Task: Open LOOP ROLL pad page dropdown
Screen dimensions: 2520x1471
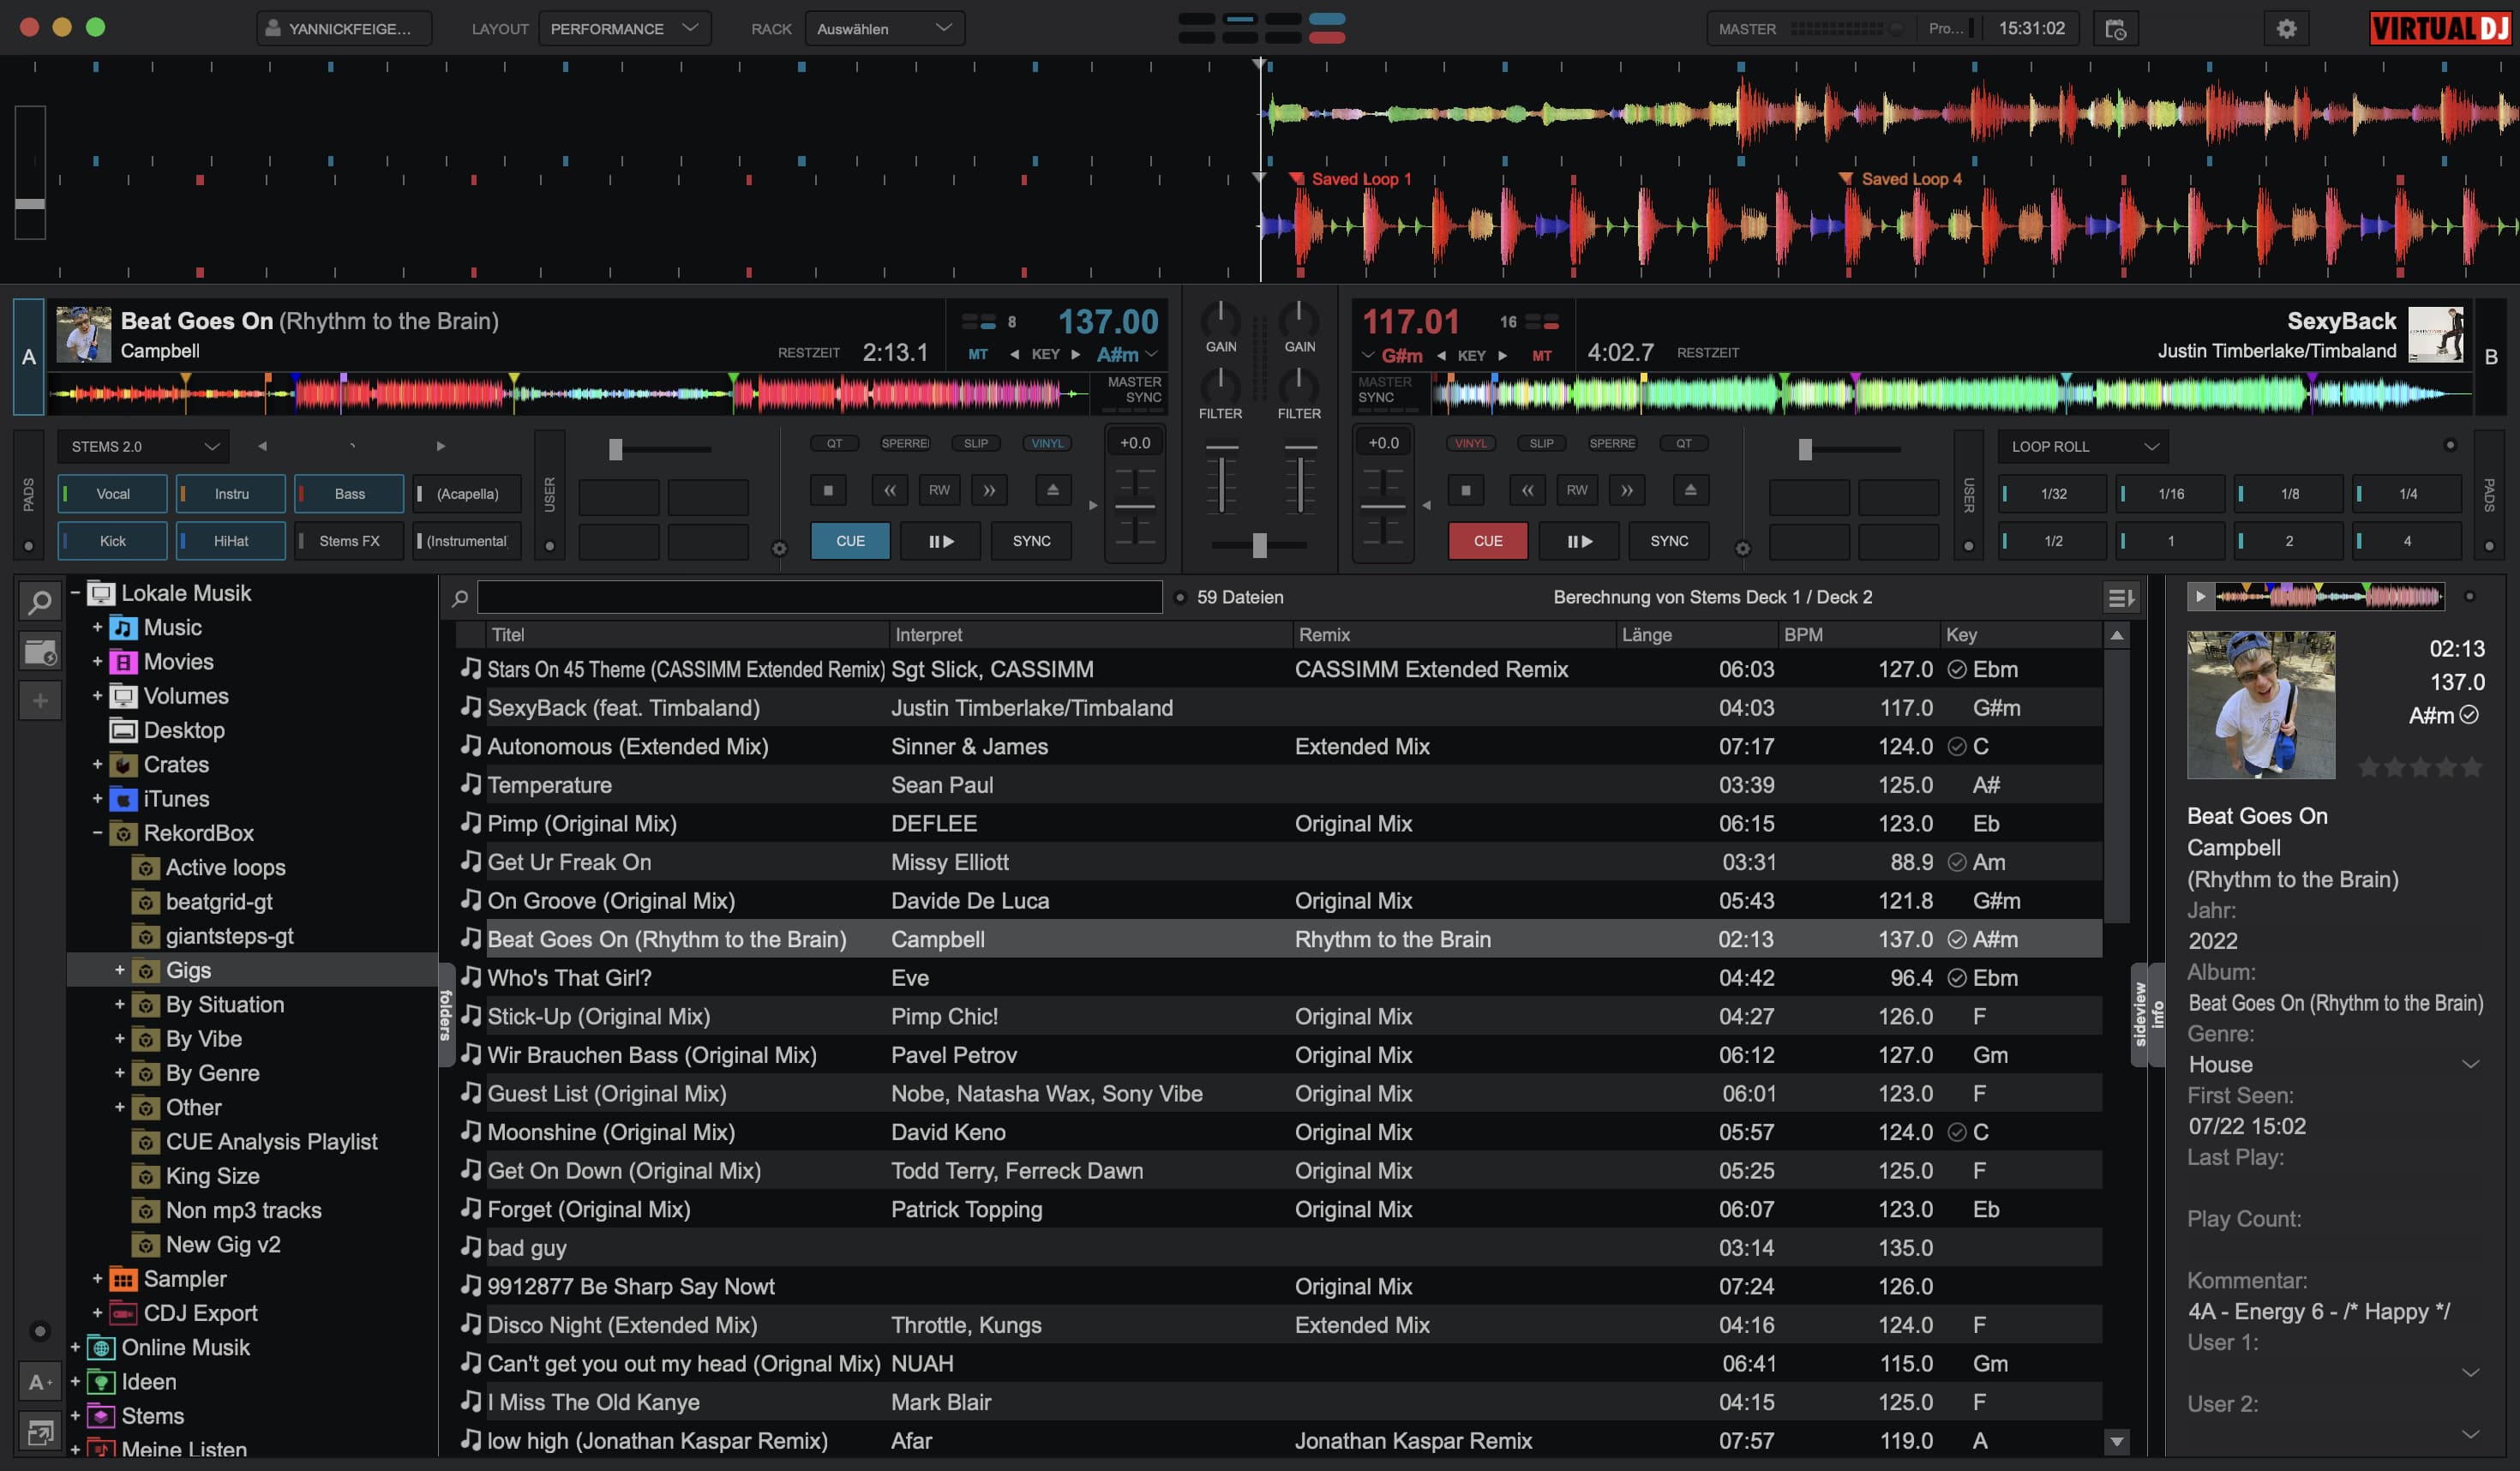Action: tap(2083, 446)
